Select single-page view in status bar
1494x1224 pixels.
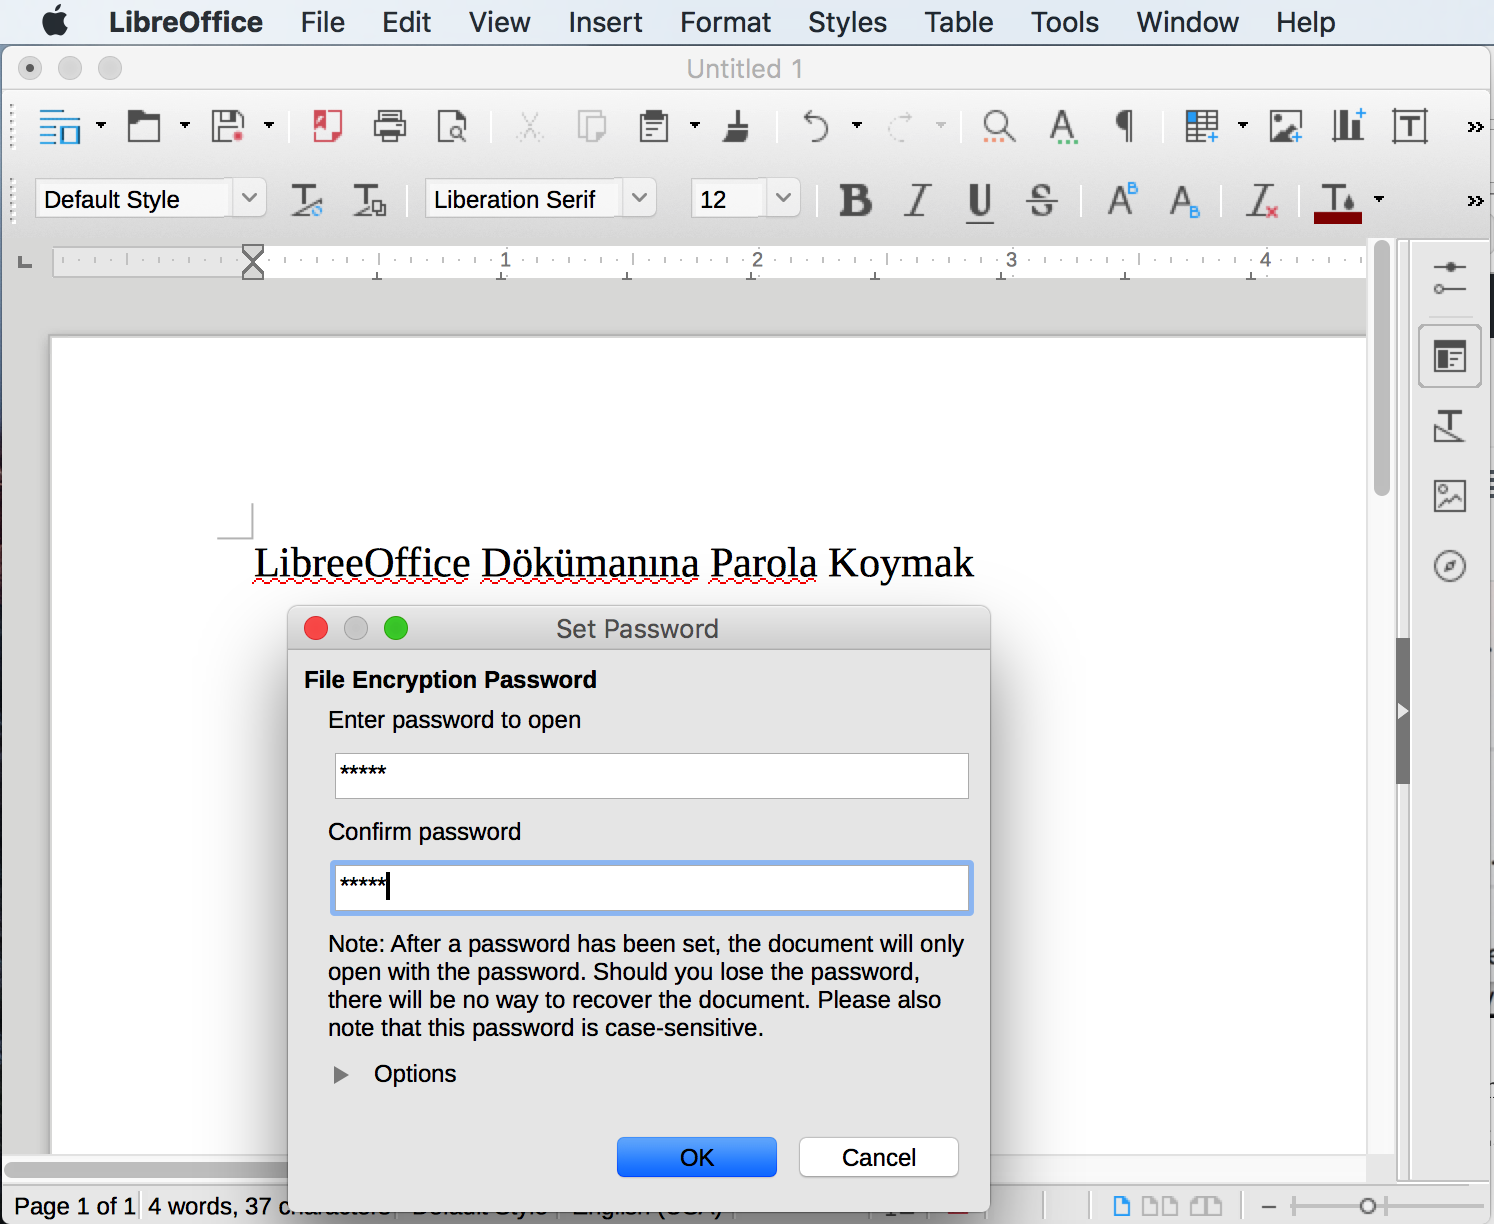click(x=1122, y=1206)
